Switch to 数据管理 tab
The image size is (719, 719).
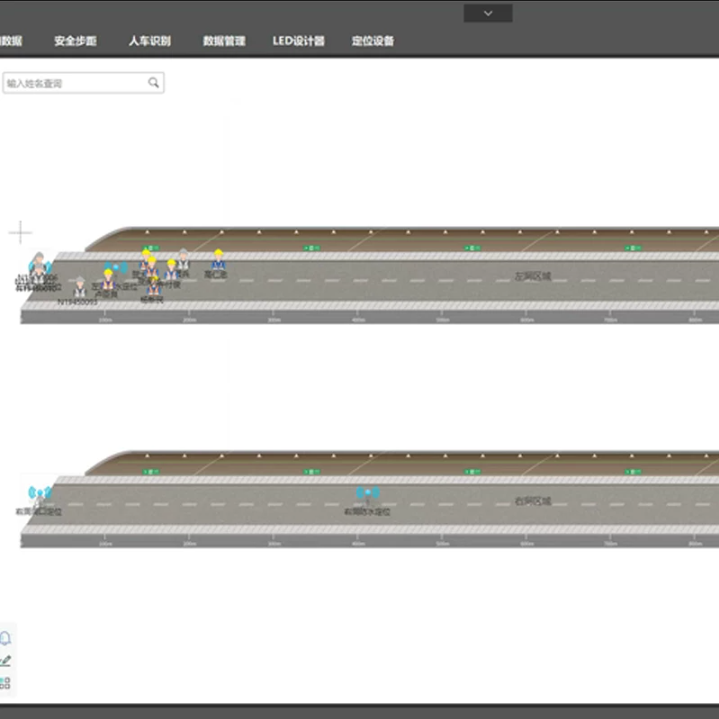(224, 41)
